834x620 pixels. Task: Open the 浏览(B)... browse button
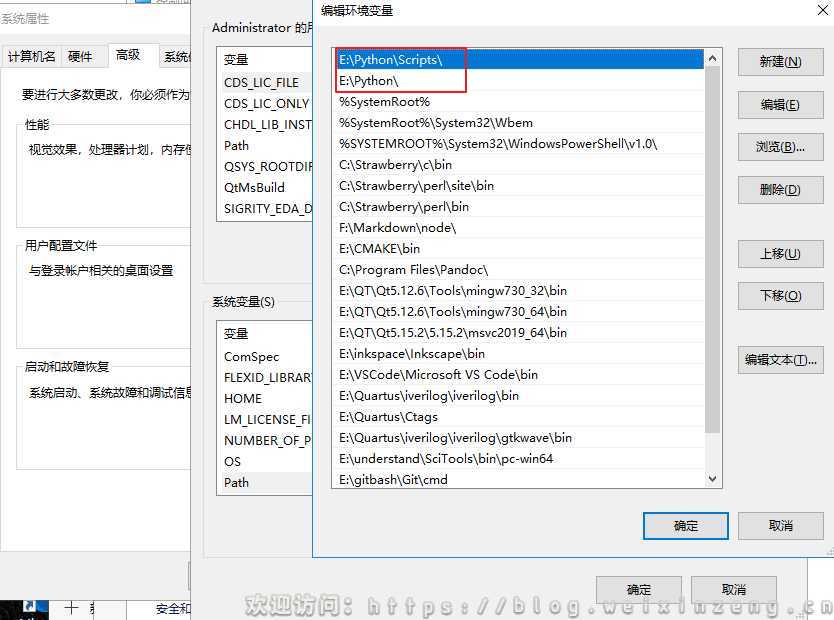pos(780,147)
